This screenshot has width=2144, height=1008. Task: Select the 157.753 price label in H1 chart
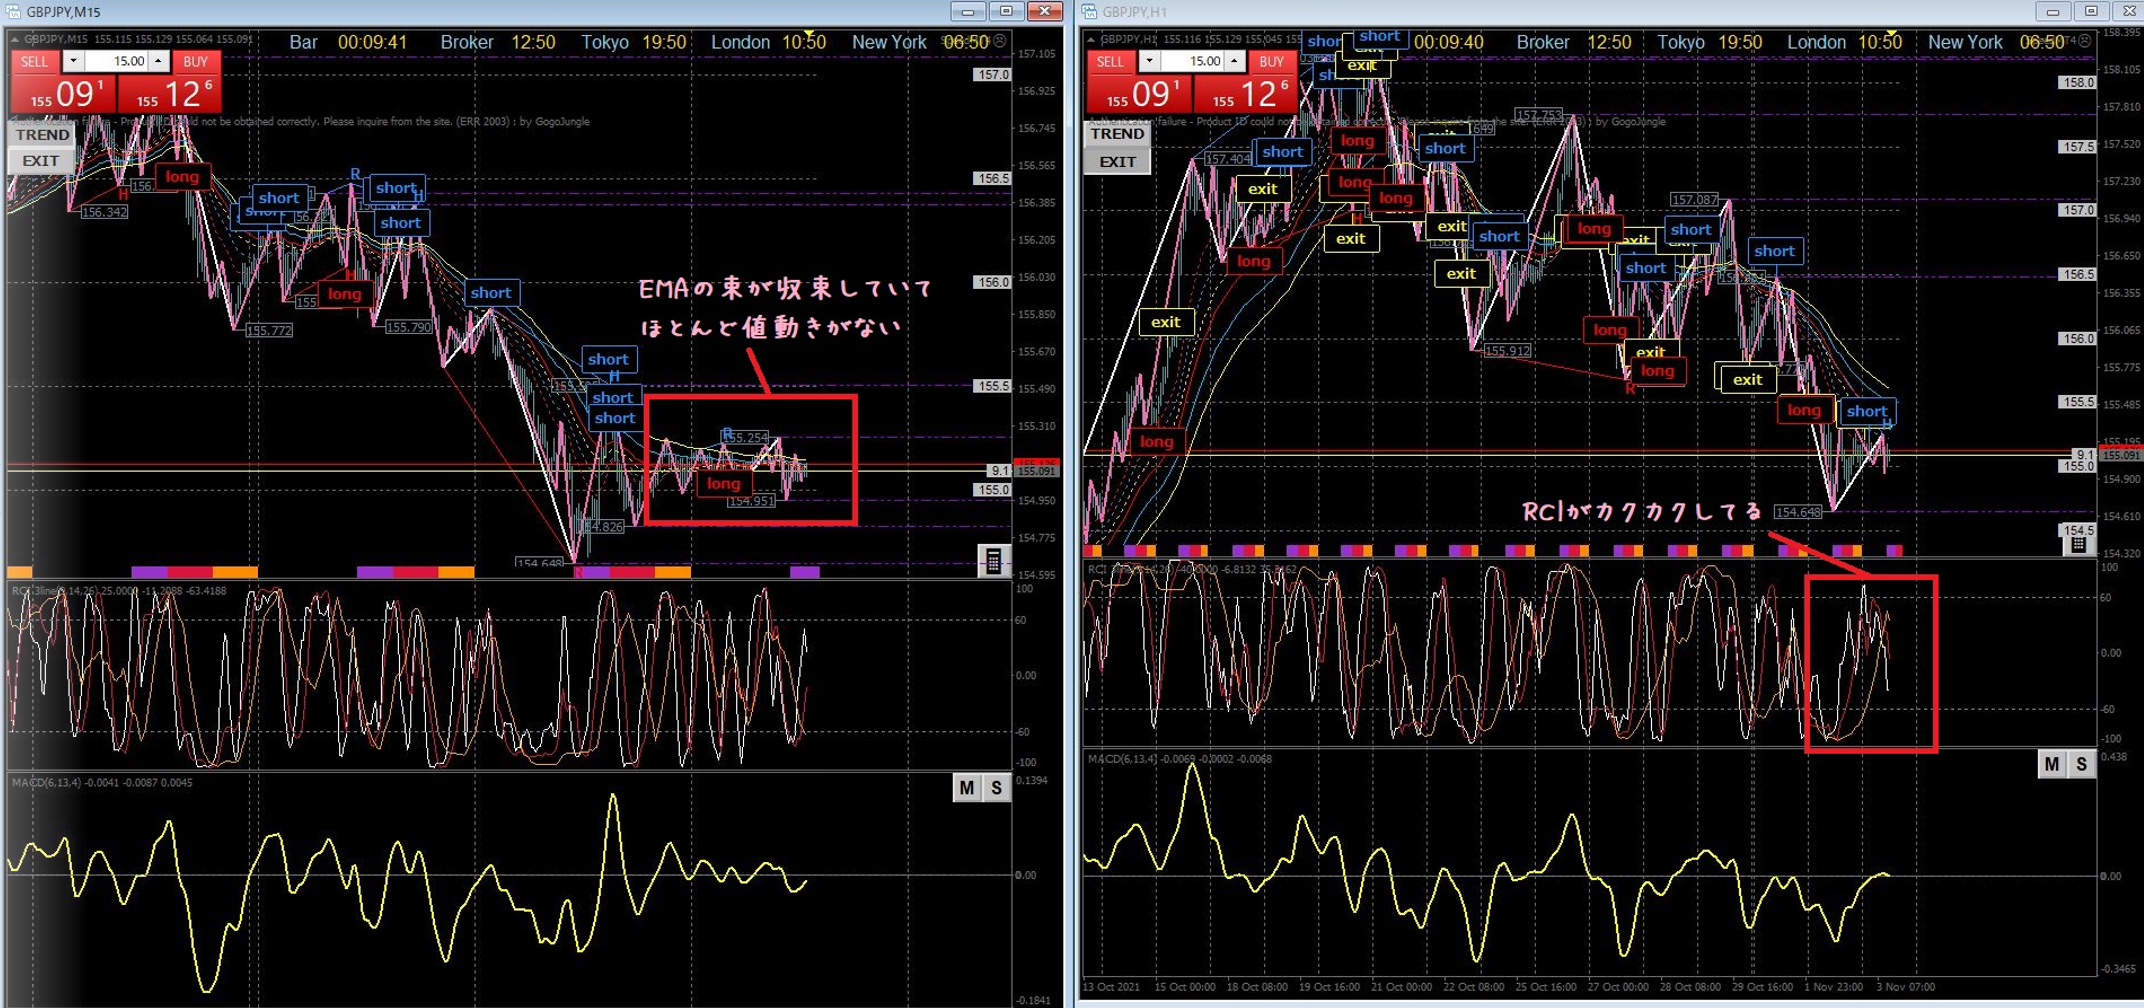(1538, 115)
